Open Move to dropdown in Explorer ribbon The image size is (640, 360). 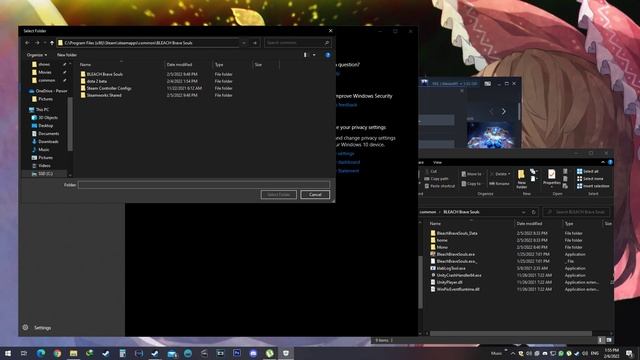(x=471, y=174)
